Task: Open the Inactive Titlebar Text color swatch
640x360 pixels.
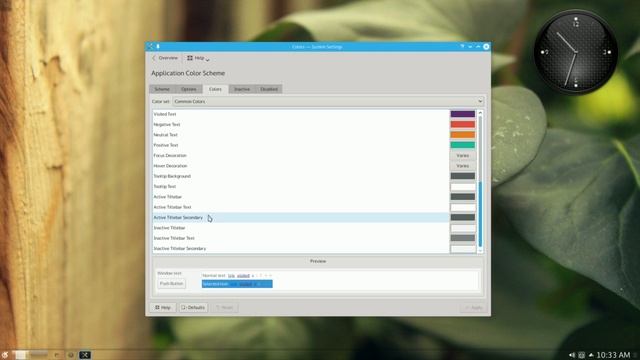Action: tap(462, 238)
